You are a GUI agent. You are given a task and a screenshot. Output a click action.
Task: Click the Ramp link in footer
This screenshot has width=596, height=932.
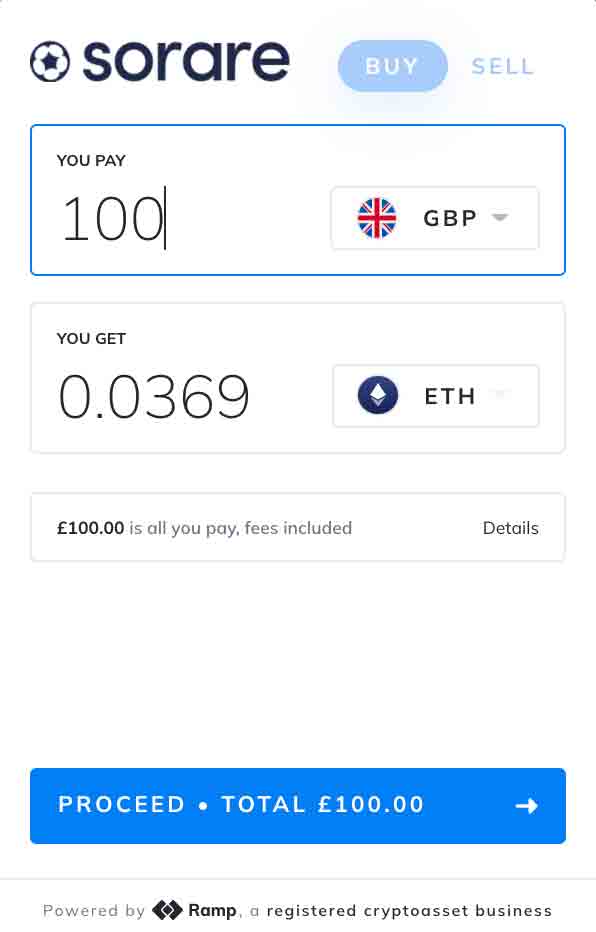pos(212,910)
